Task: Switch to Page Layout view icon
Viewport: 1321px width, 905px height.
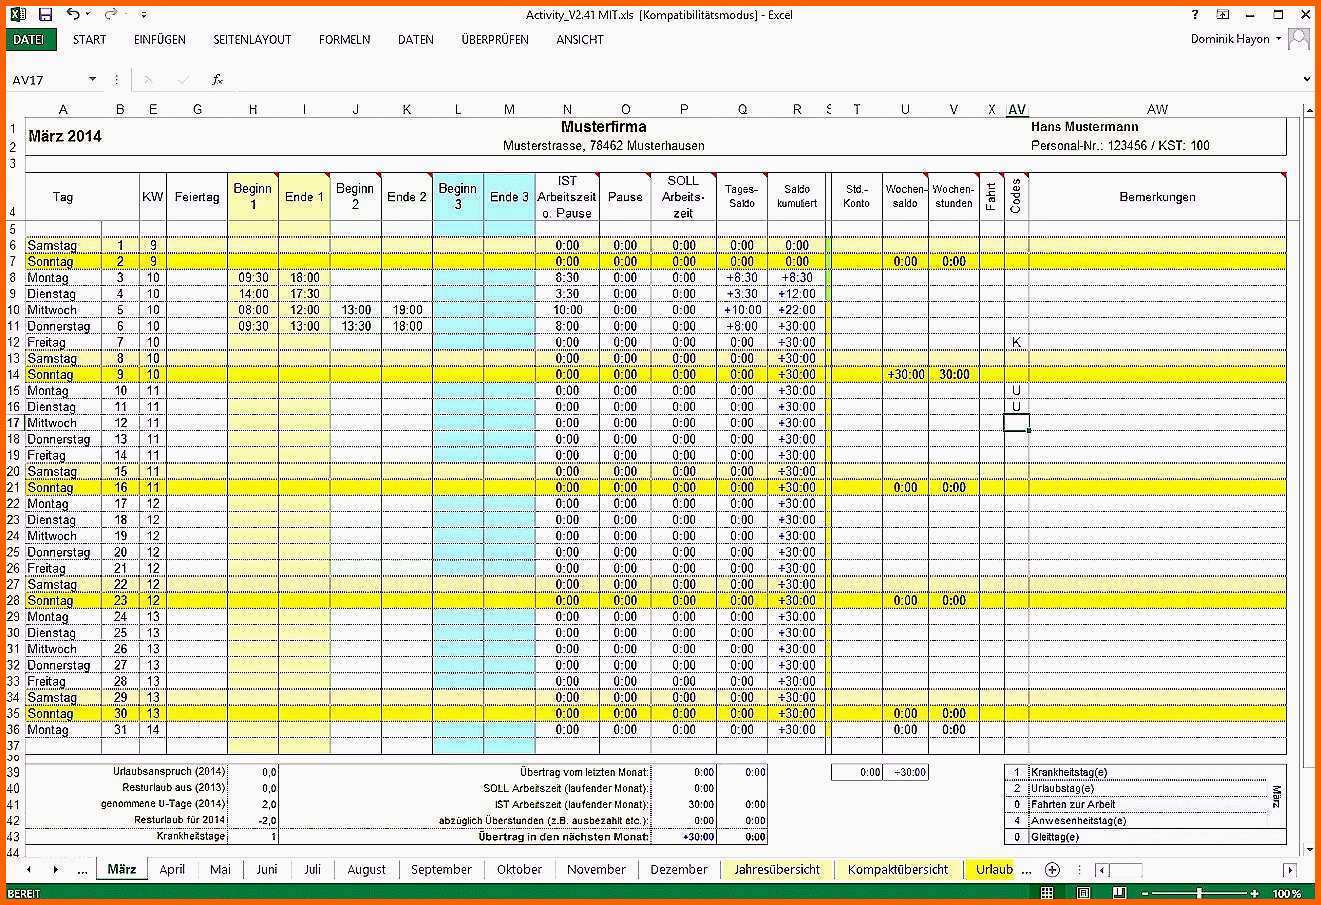Action: pyautogui.click(x=1083, y=893)
